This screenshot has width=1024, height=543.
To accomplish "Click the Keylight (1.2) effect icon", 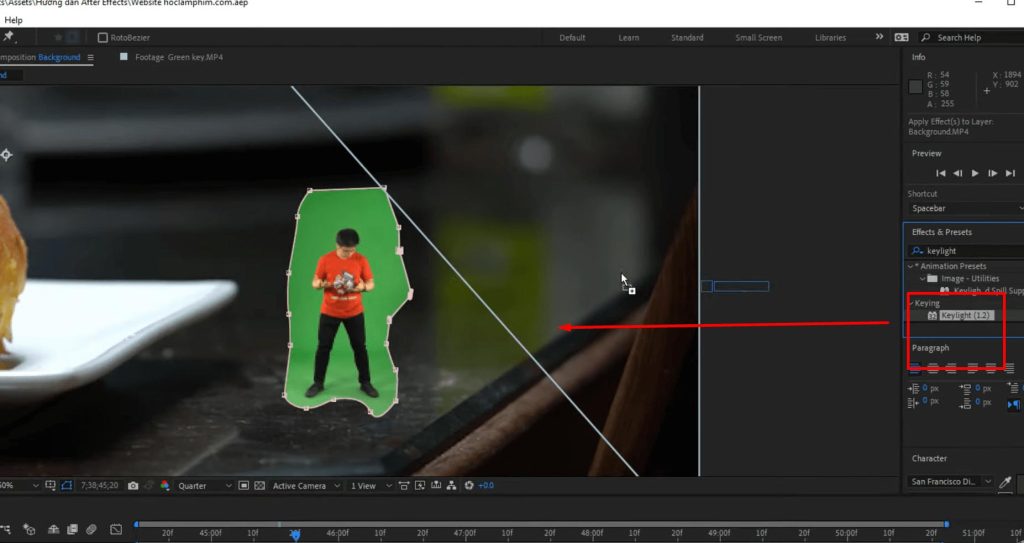I will click(x=933, y=316).
